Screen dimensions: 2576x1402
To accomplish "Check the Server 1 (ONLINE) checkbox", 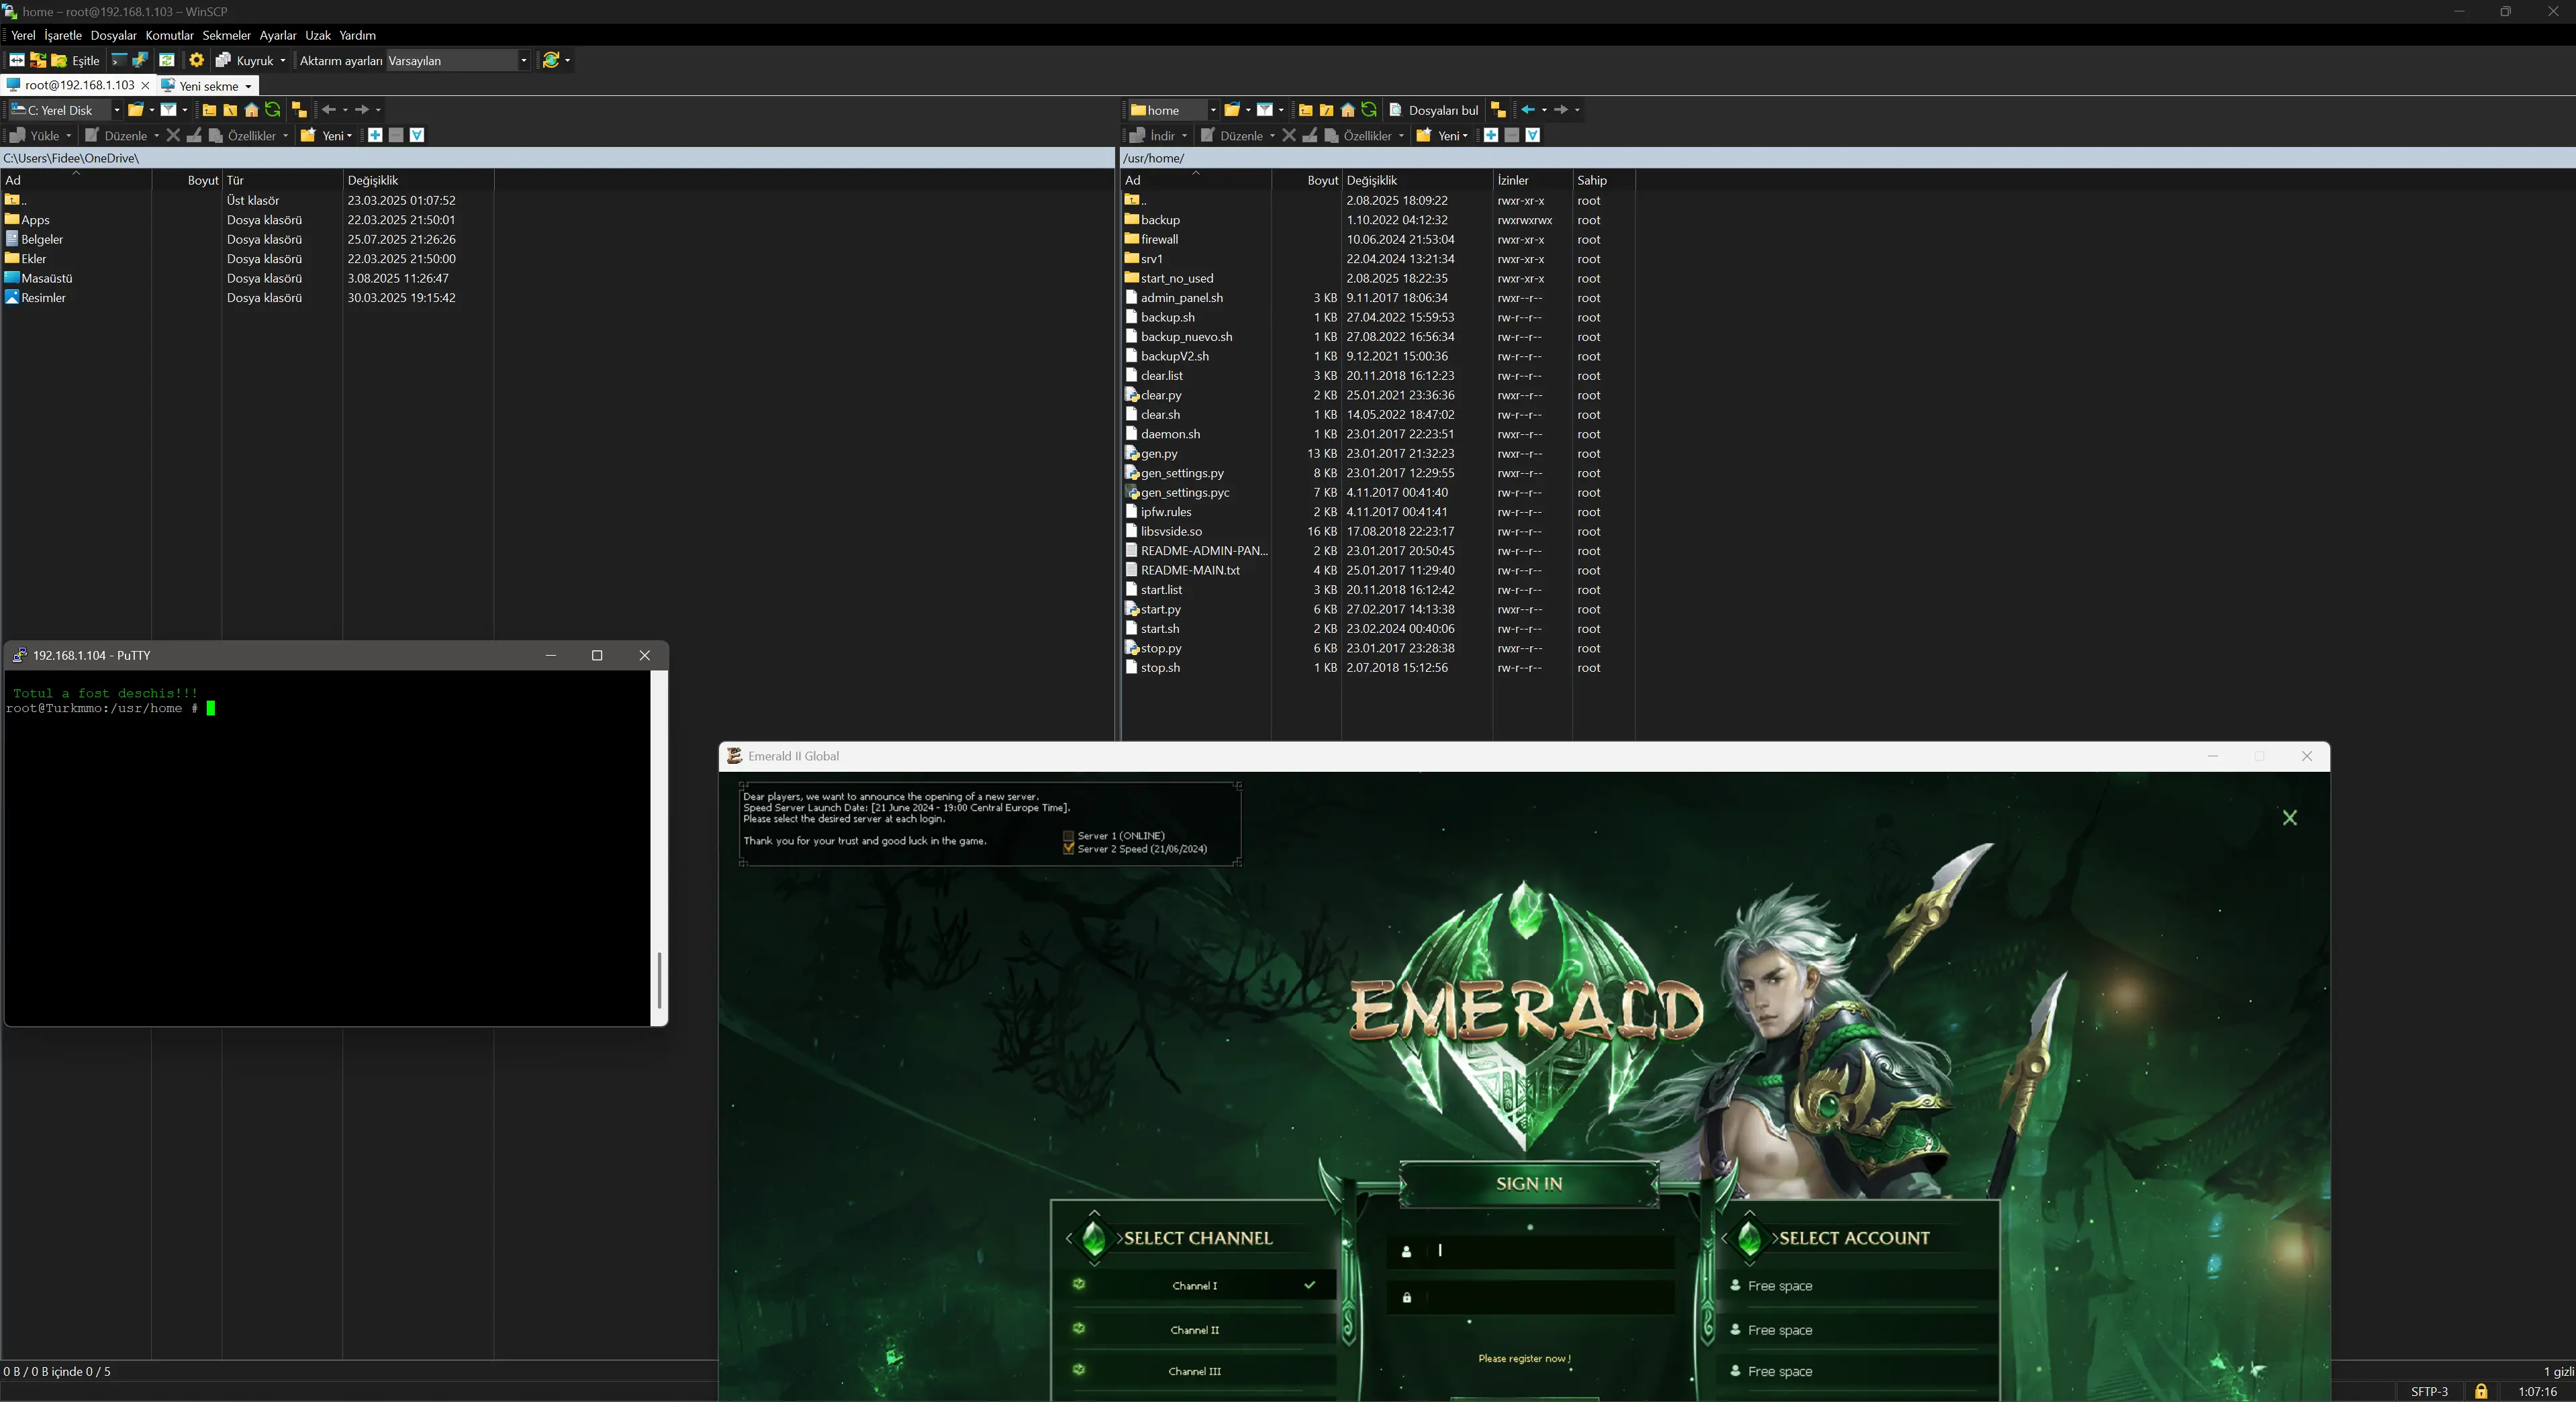I will pyautogui.click(x=1068, y=836).
